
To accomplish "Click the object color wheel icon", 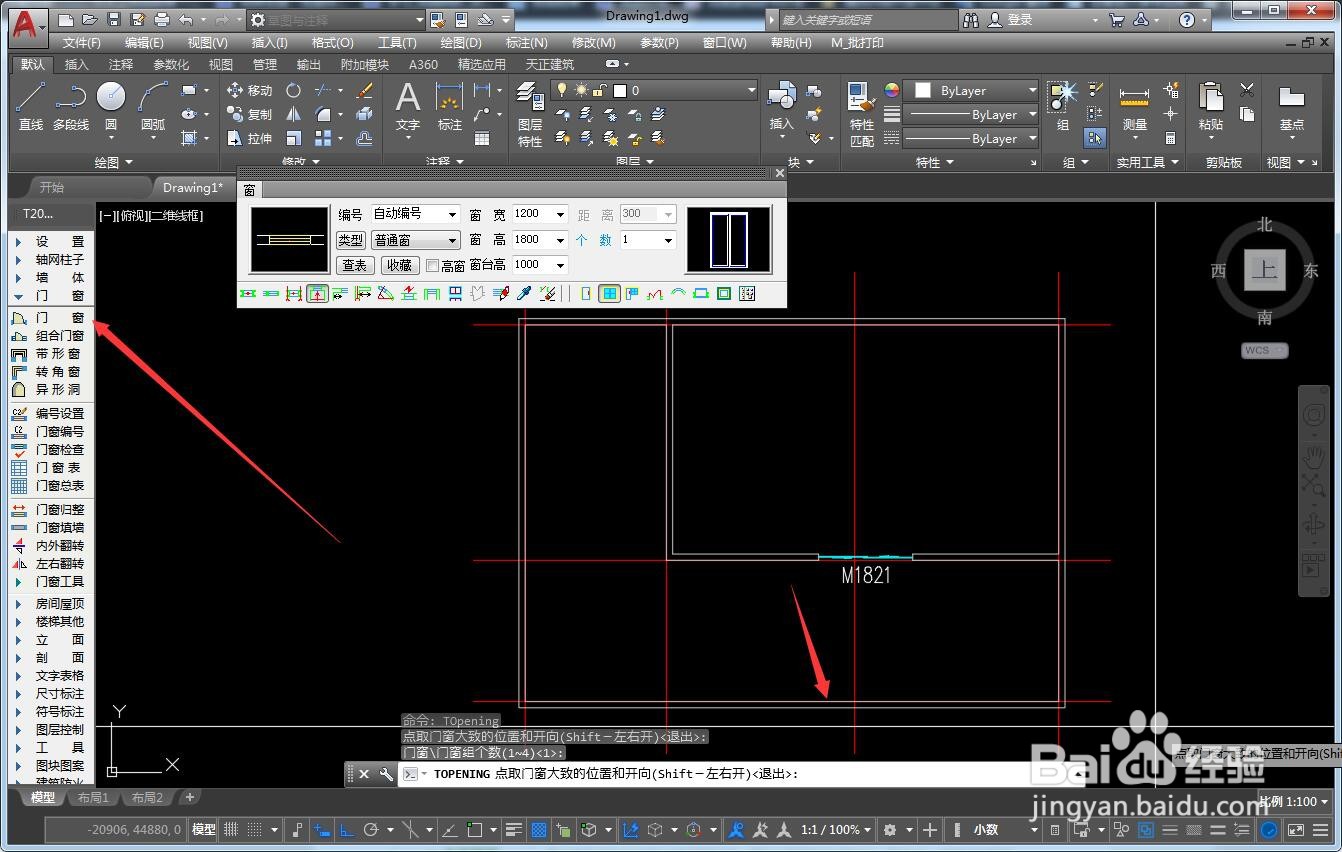I will point(892,90).
